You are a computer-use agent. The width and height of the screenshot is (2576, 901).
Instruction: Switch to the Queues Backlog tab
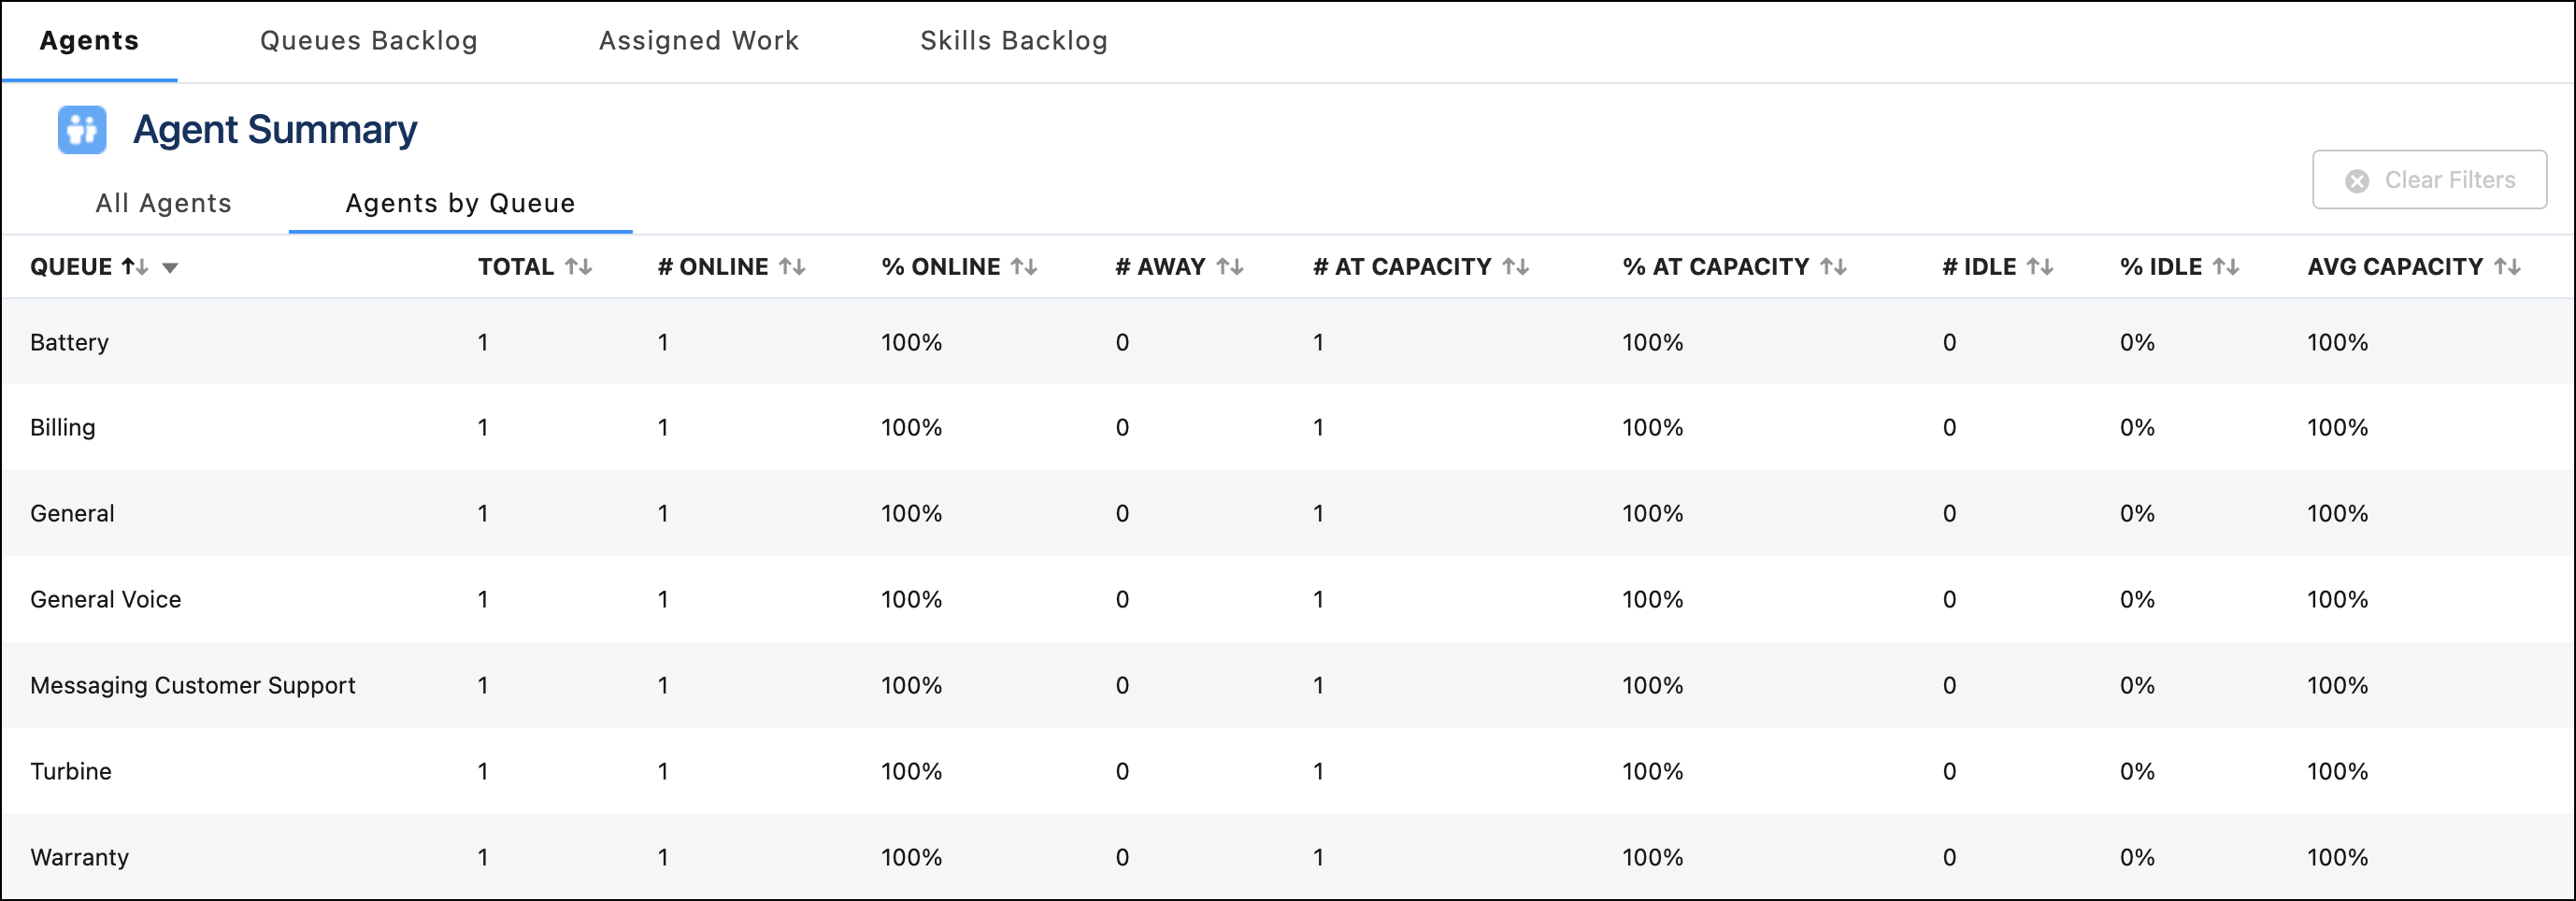pos(368,40)
